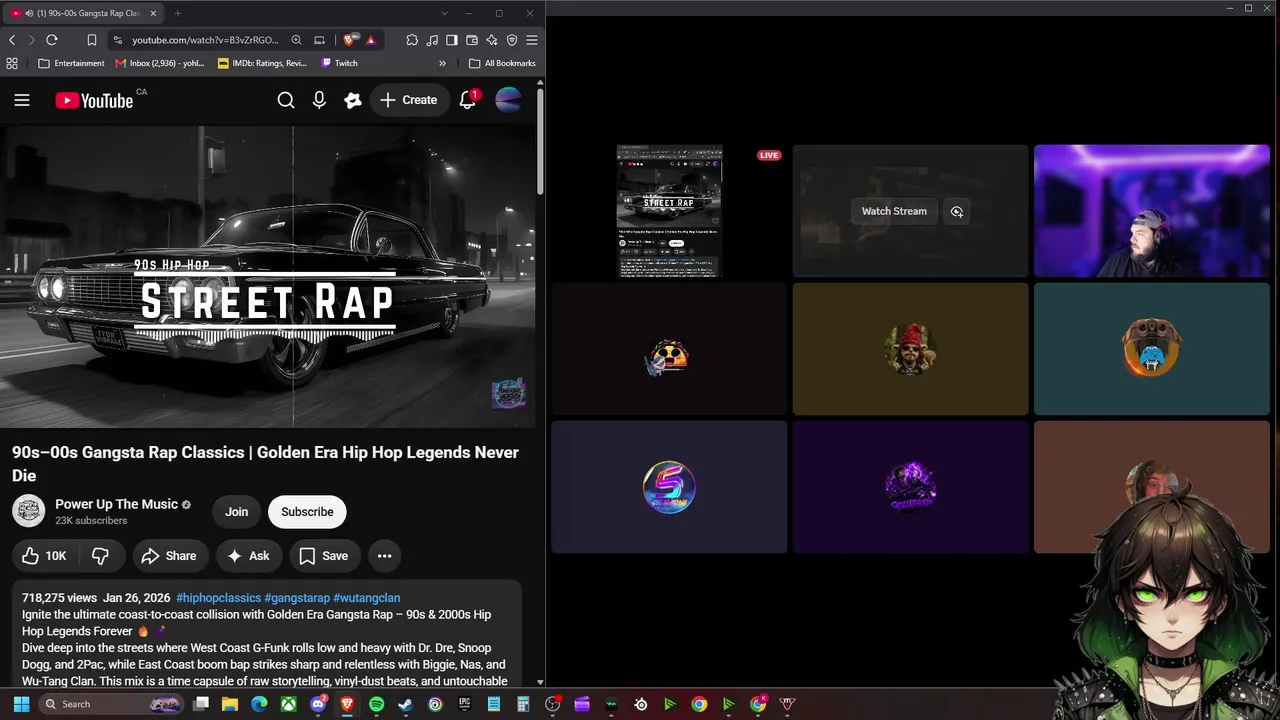Click Watch Stream in the call window

coord(894,211)
